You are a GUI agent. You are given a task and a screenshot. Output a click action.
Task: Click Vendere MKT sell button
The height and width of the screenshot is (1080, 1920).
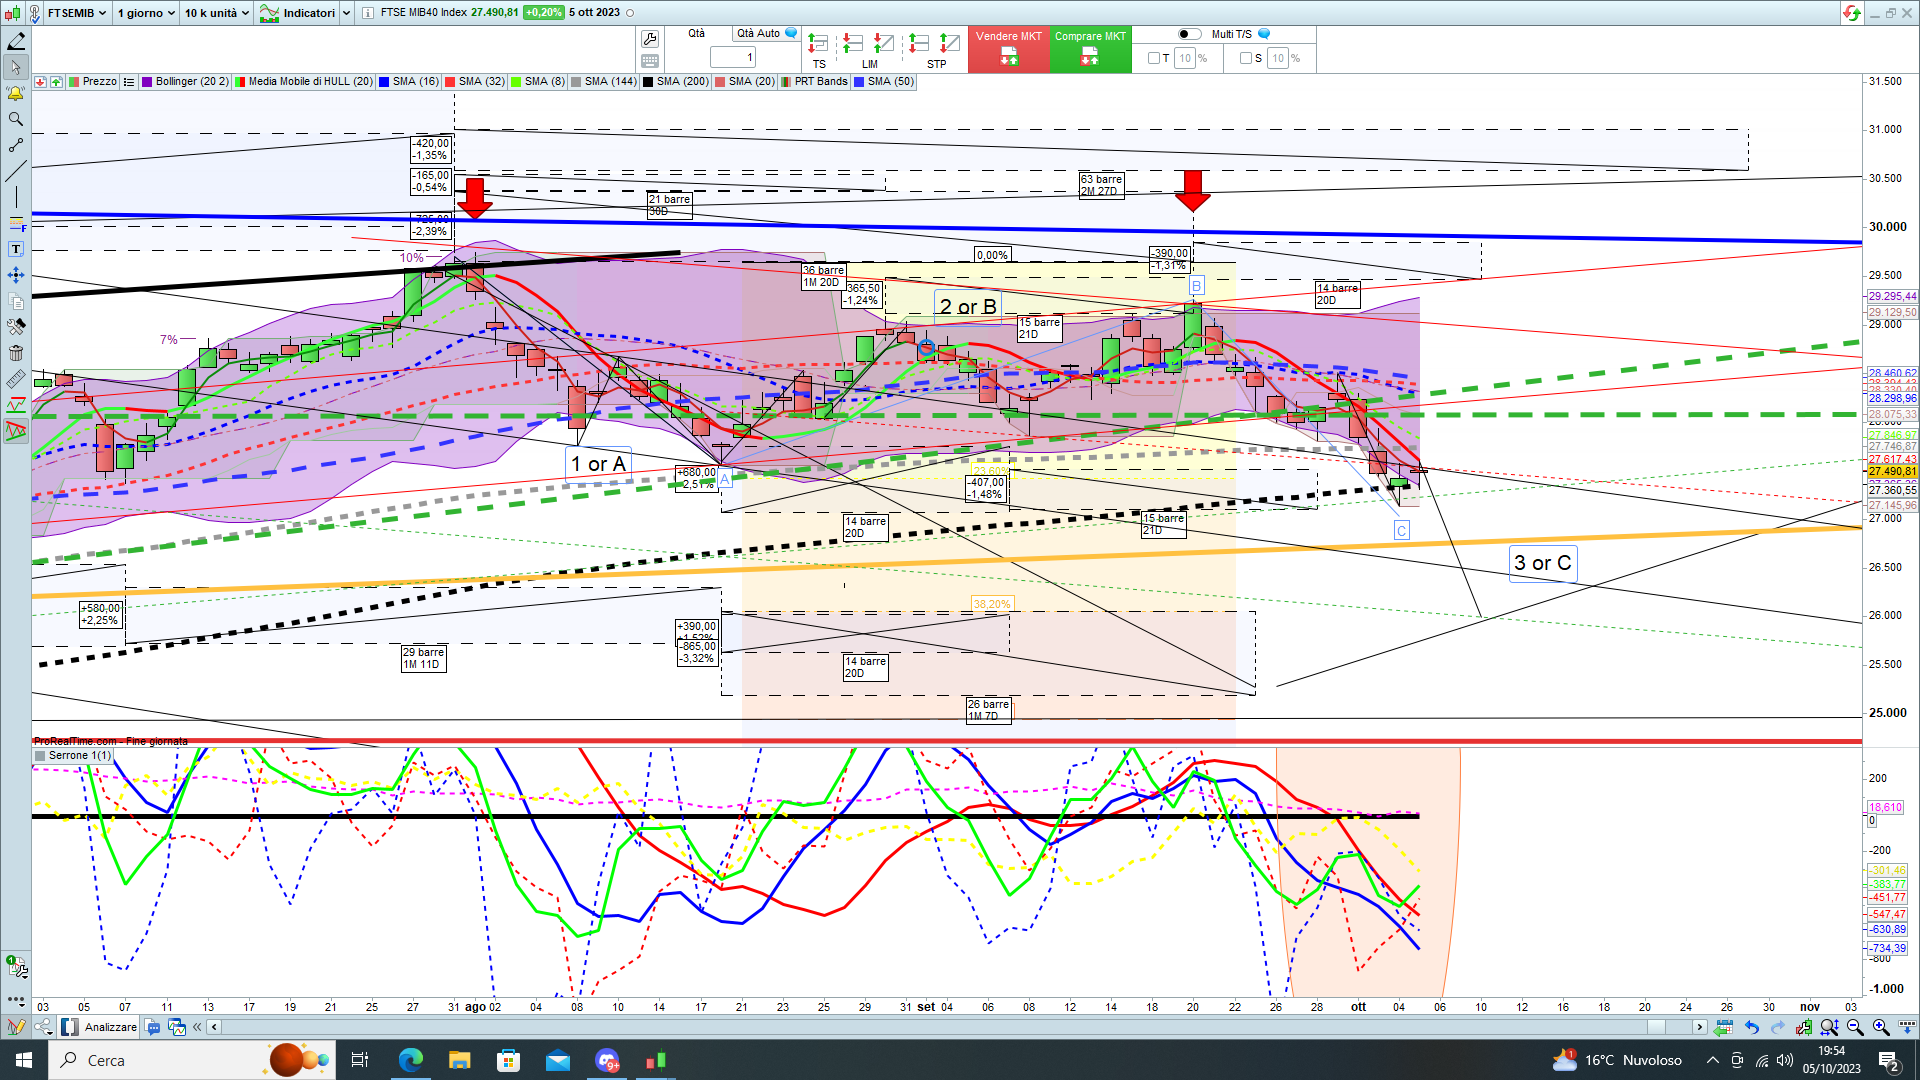pyautogui.click(x=1009, y=49)
